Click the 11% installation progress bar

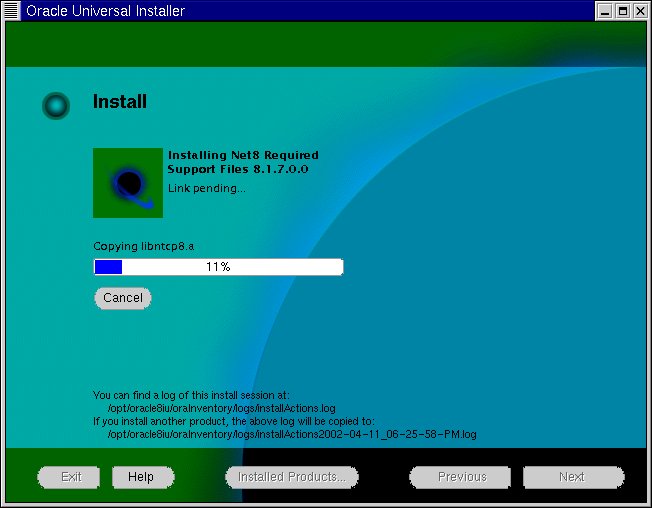(219, 267)
